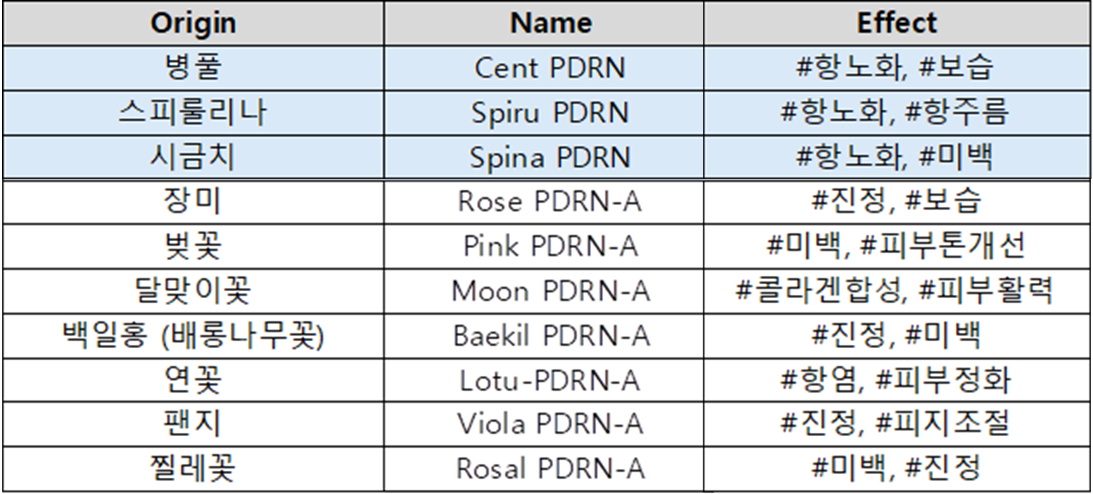Click the Pink PDRN-A cell

(550, 246)
